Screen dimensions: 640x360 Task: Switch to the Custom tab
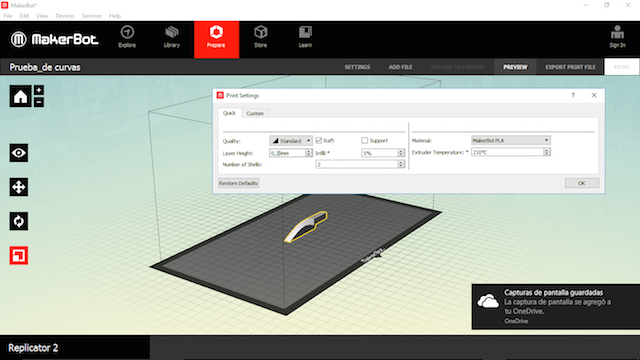tap(255, 113)
